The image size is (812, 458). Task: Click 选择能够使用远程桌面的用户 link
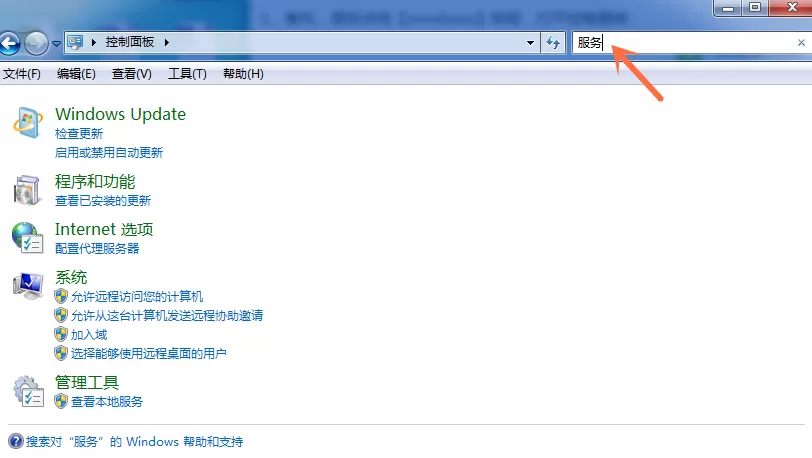pyautogui.click(x=149, y=353)
